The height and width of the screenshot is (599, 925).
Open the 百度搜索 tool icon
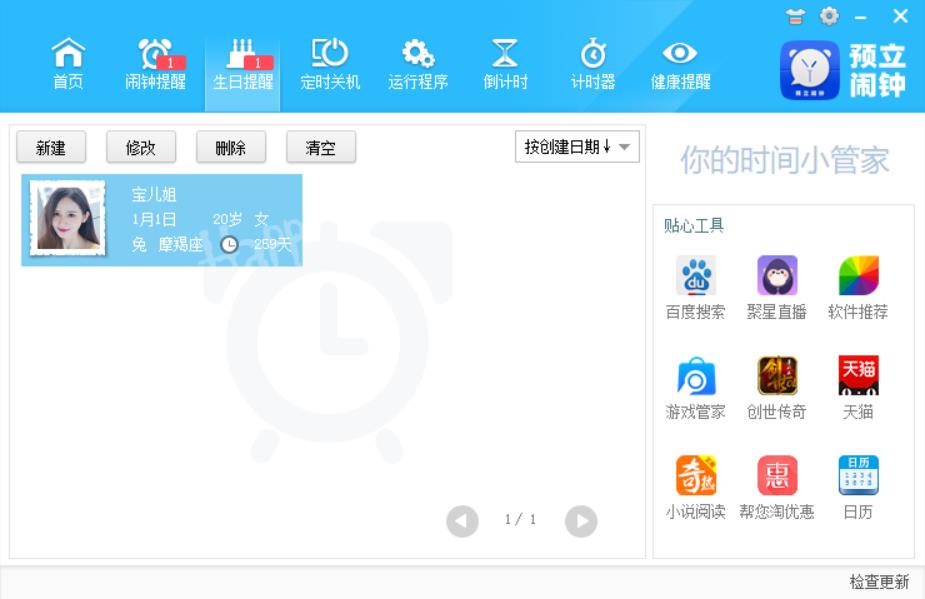(x=695, y=277)
